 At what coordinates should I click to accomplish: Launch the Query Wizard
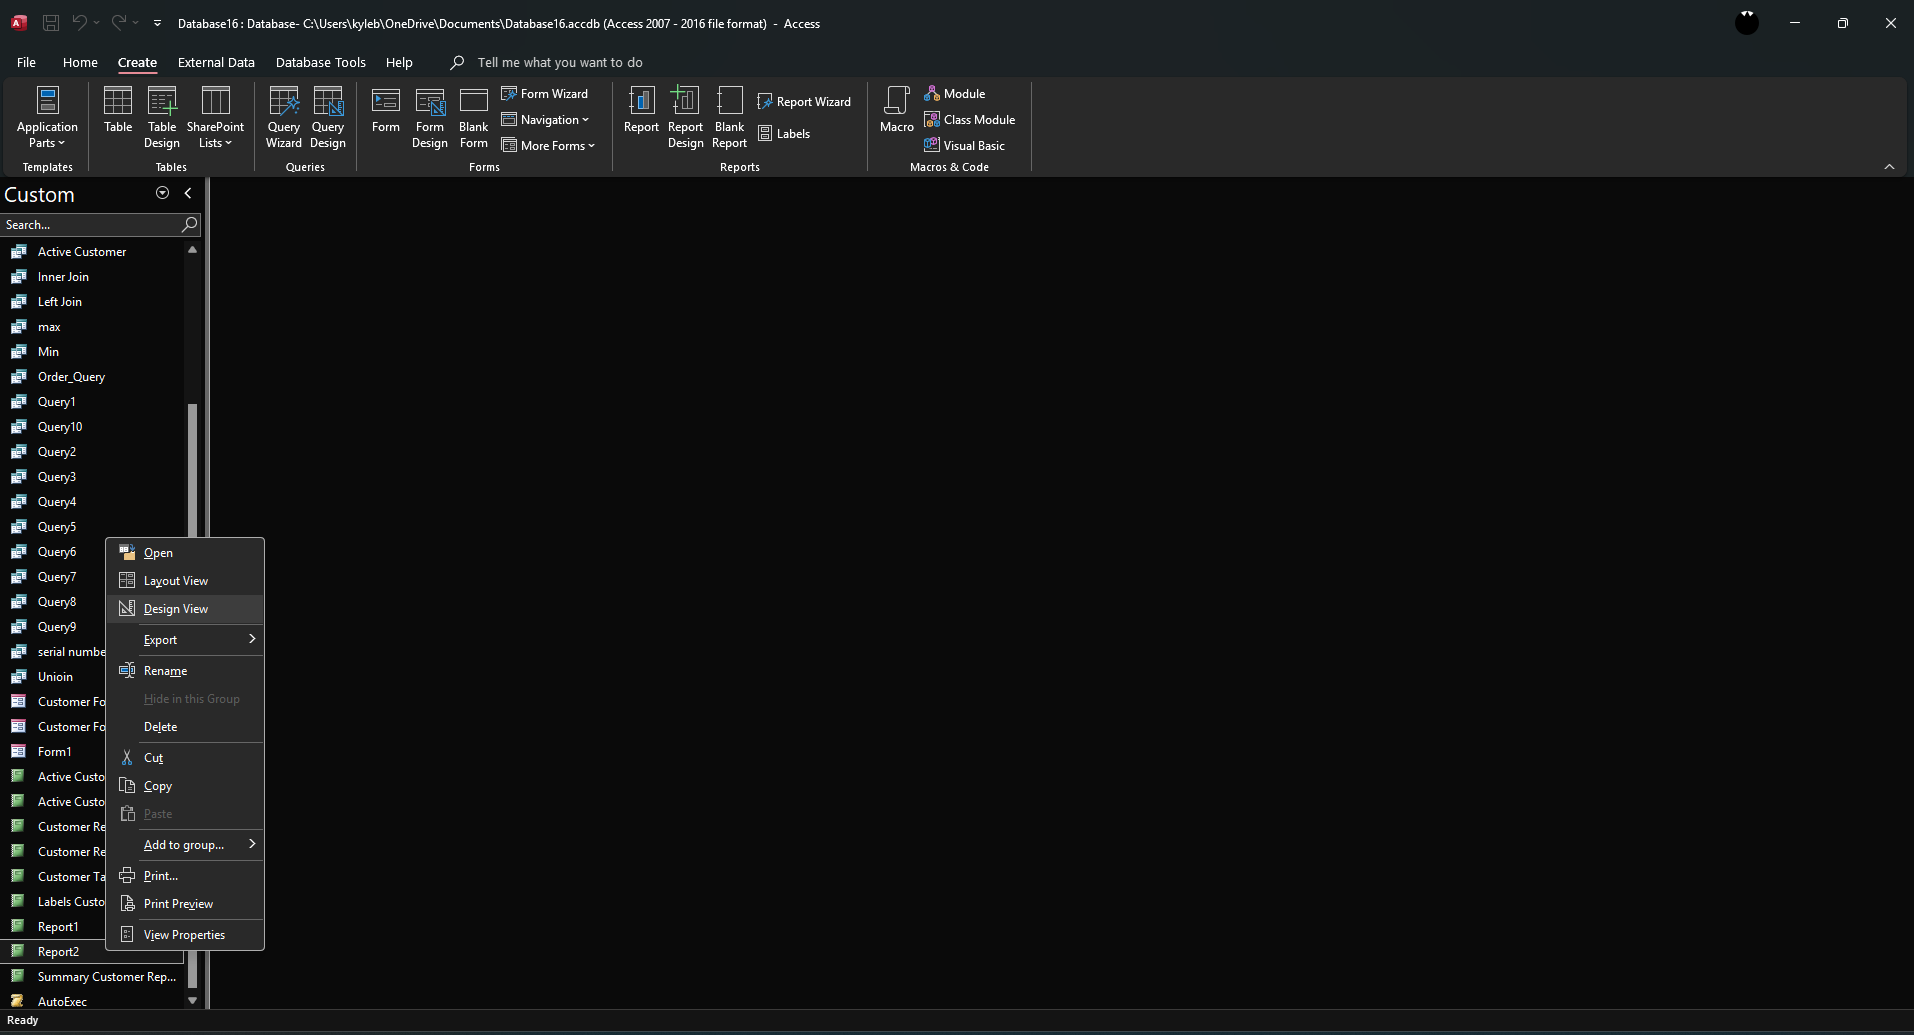(284, 117)
